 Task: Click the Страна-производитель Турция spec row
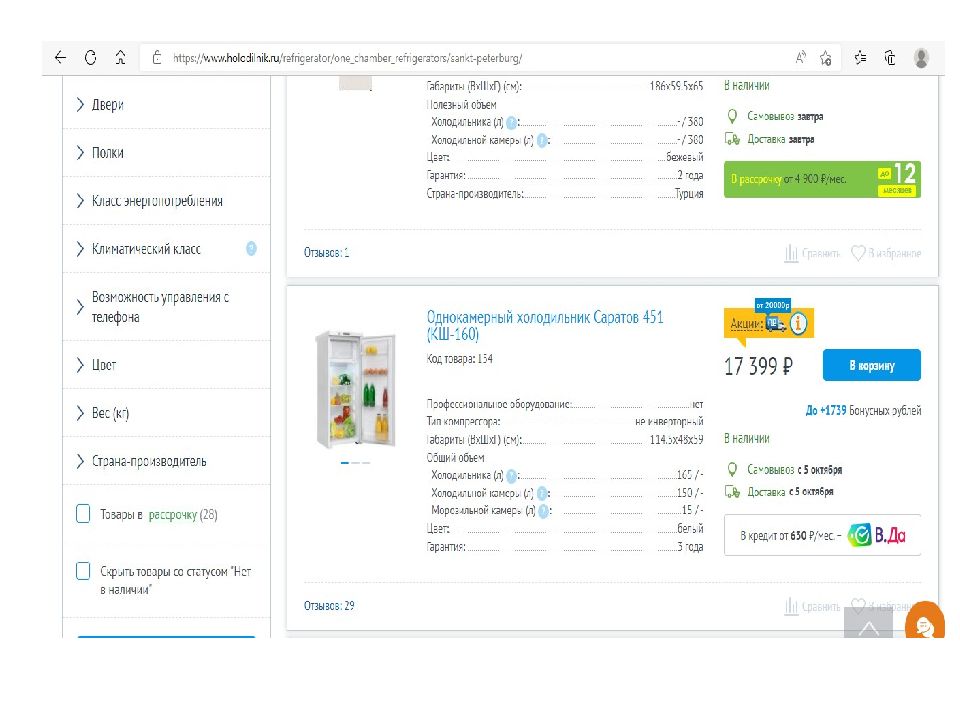coord(565,194)
